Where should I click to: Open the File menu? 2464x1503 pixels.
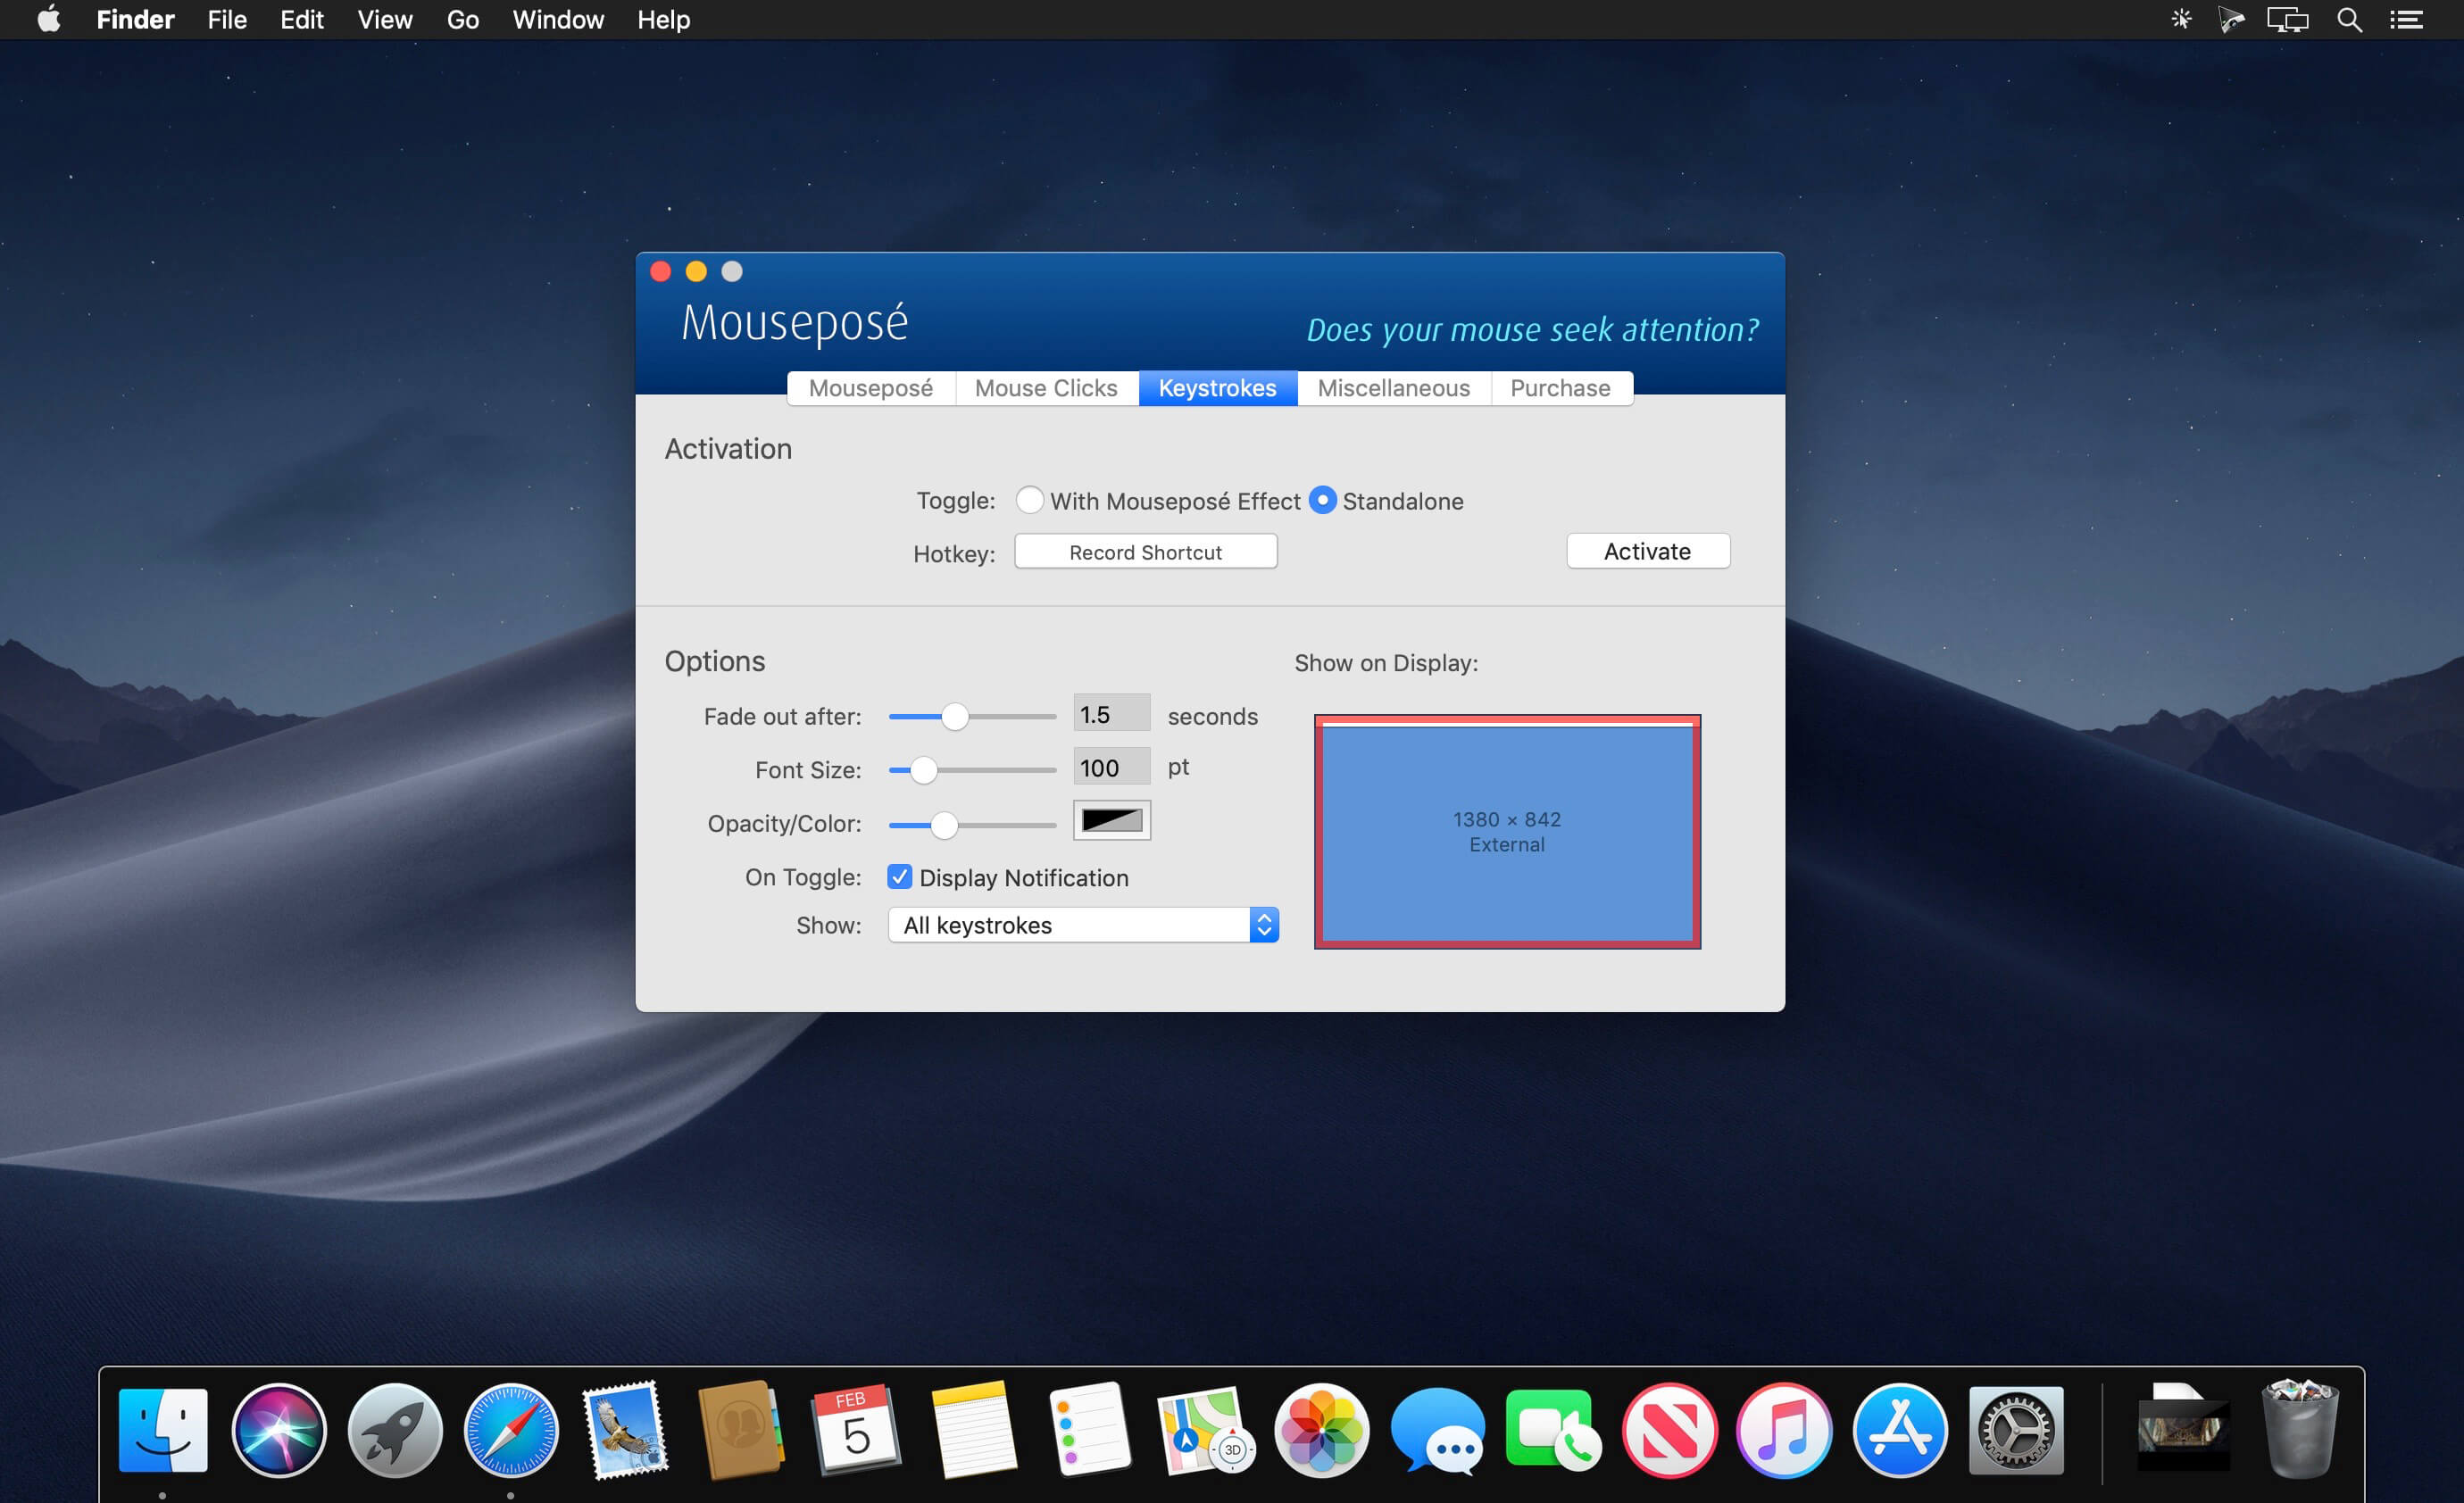[227, 20]
